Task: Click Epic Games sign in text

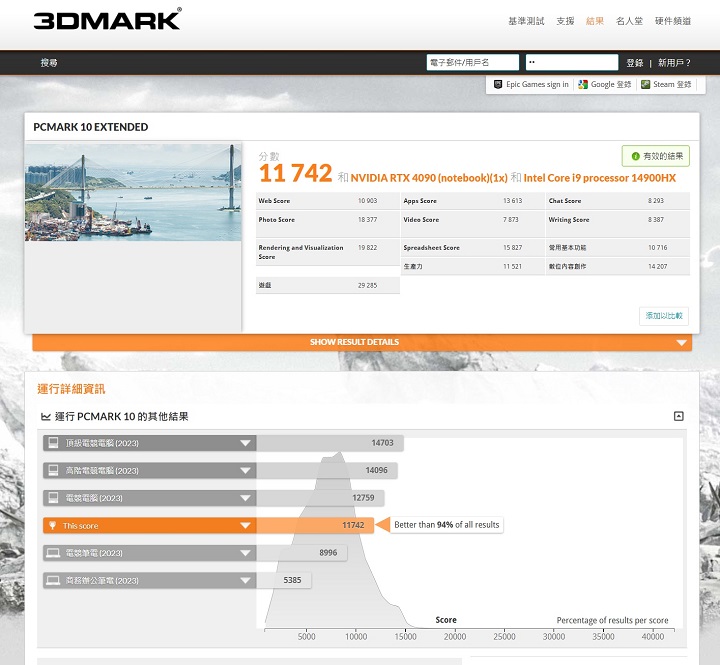Action: coord(537,85)
